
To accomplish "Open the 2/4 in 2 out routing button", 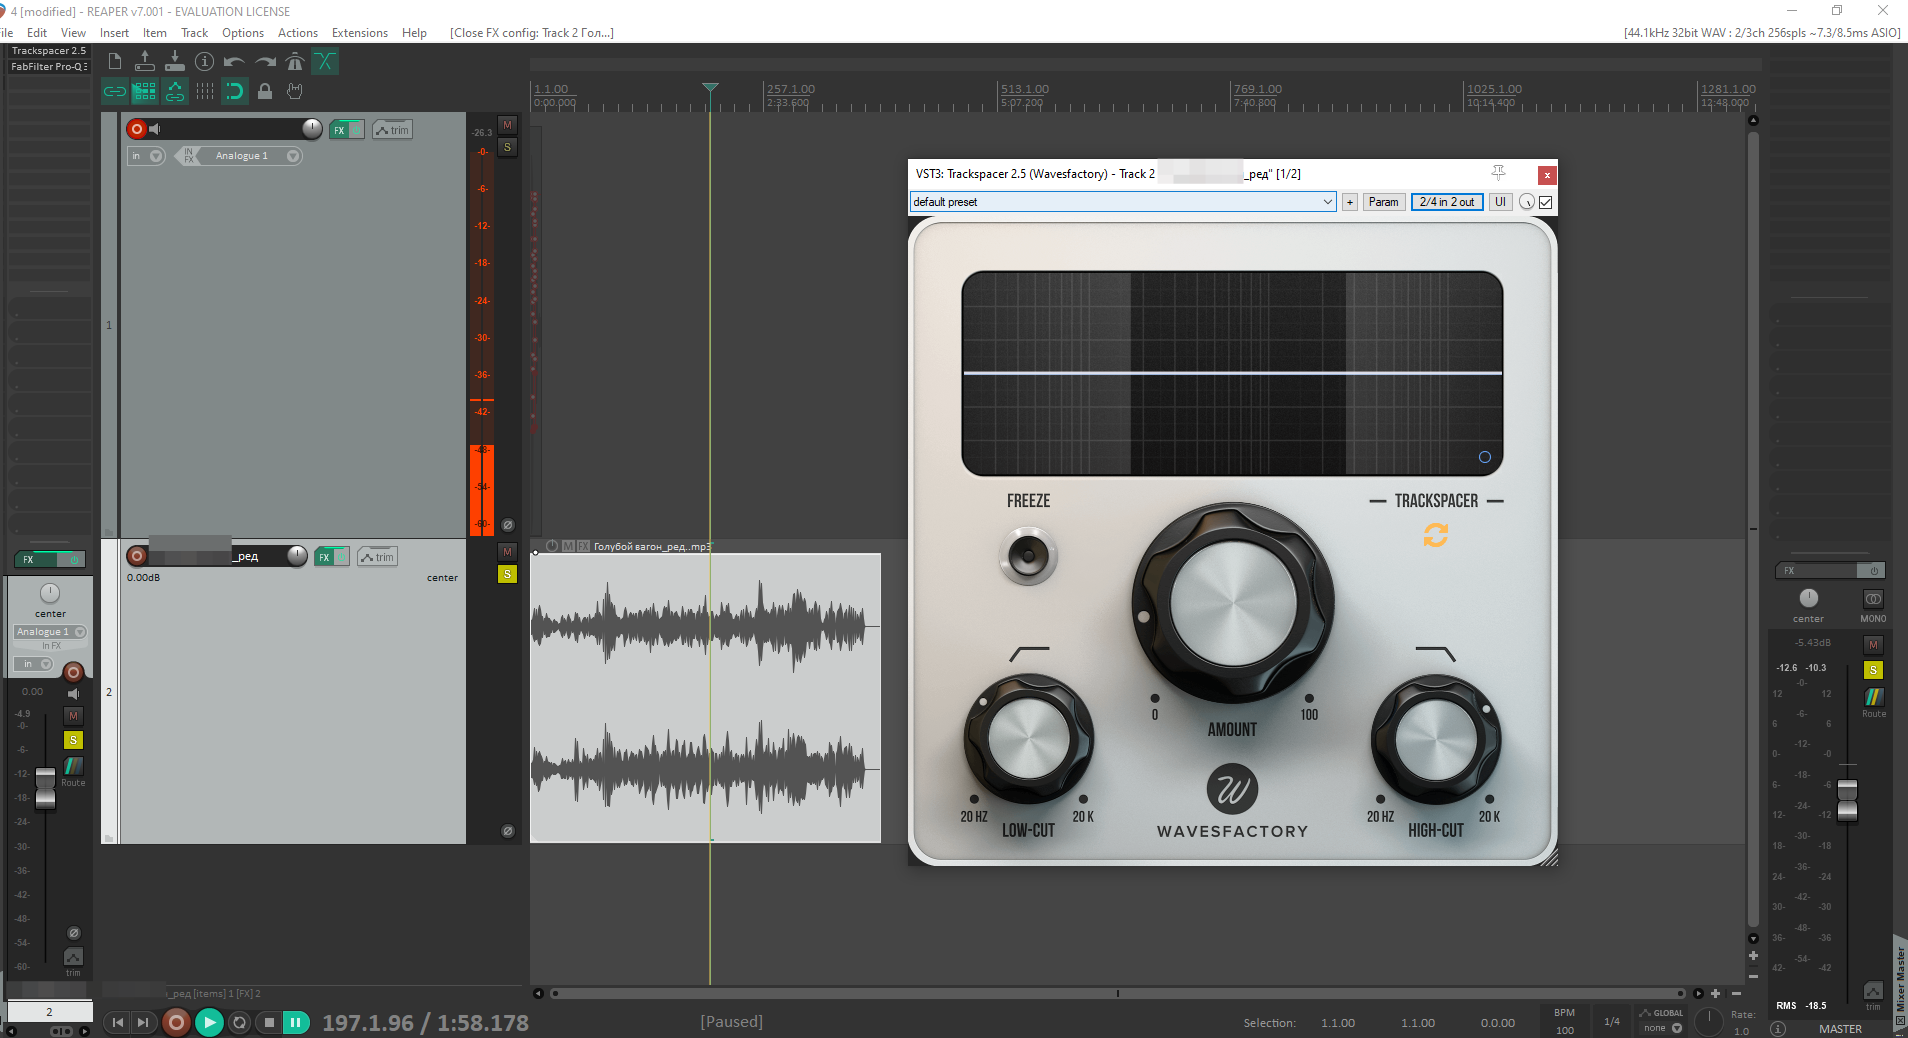I will 1447,202.
